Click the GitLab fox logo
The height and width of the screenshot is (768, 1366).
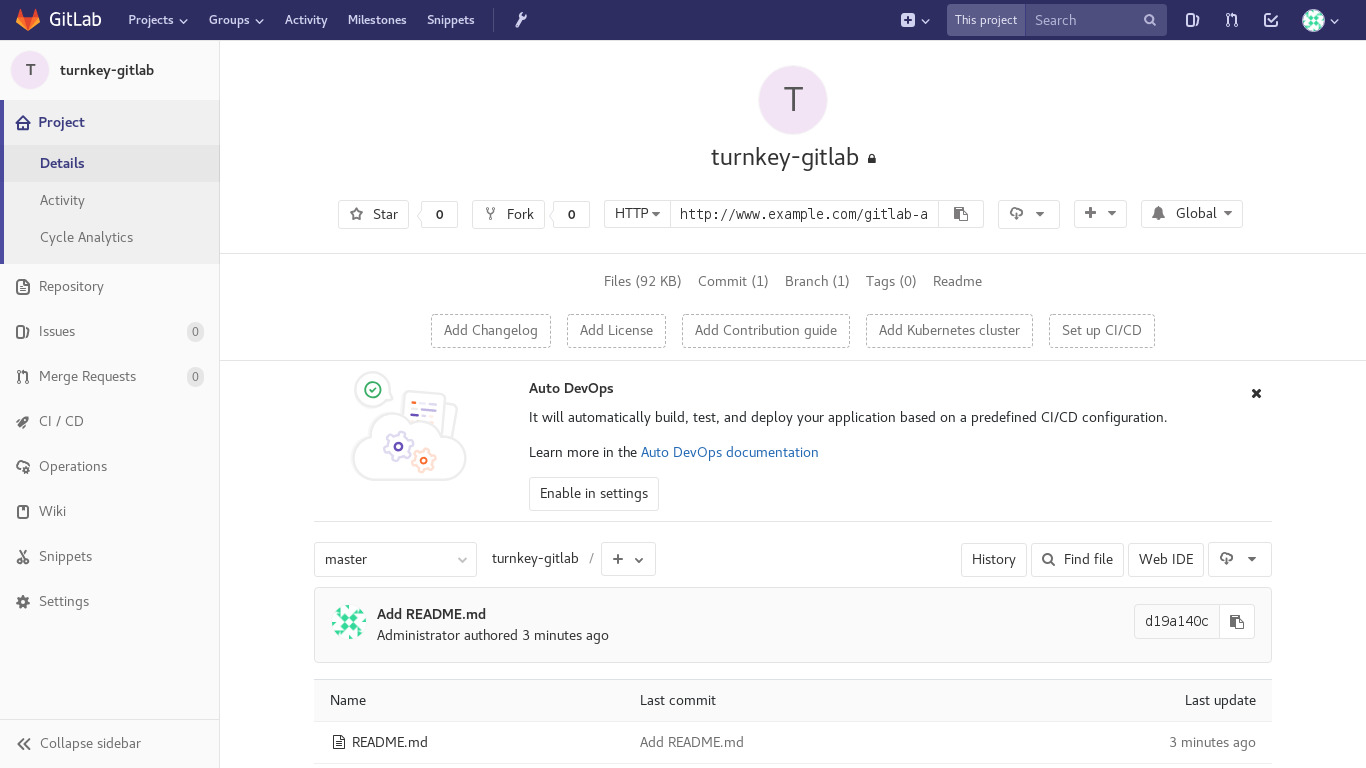(28, 20)
